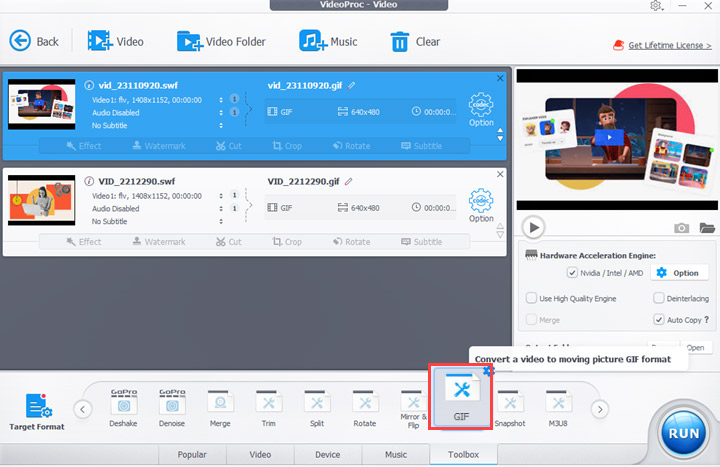Expand audio track selector of vid_23110920.swf
Viewport: 720px width, 467px height.
tap(221, 113)
